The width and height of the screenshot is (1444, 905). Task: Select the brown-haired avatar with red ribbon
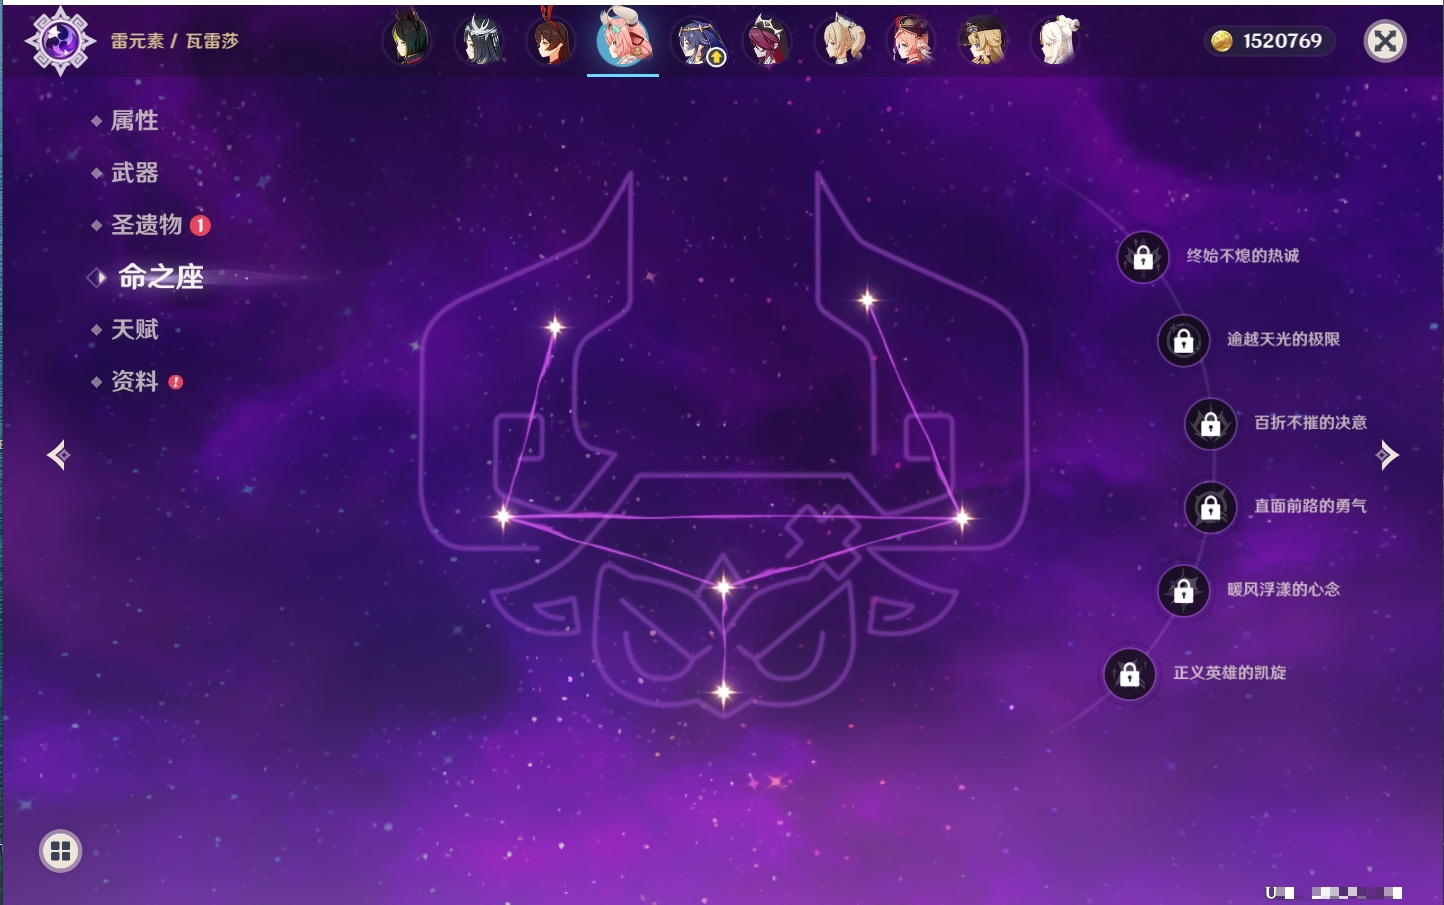tap(551, 41)
